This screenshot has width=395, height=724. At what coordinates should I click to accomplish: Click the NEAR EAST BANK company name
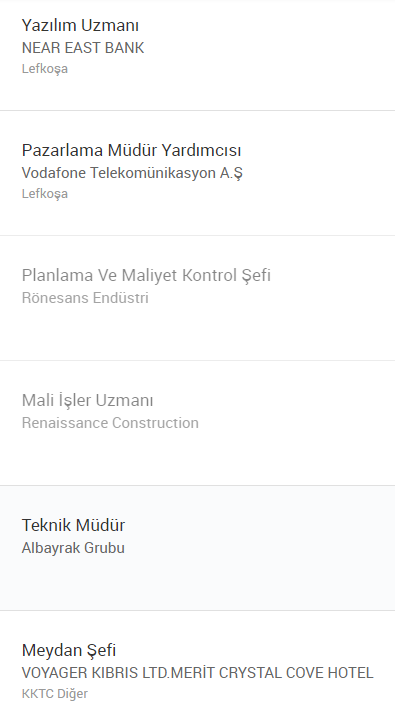point(83,48)
